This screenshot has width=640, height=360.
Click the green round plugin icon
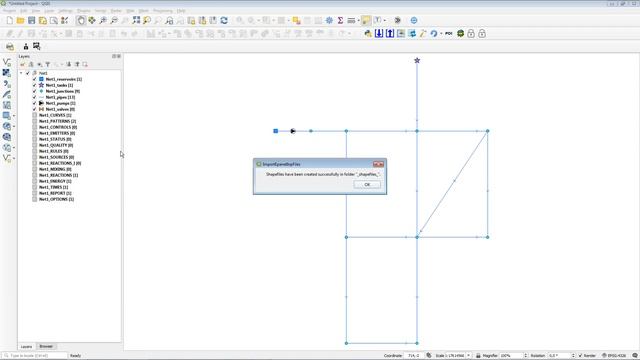click(x=460, y=33)
